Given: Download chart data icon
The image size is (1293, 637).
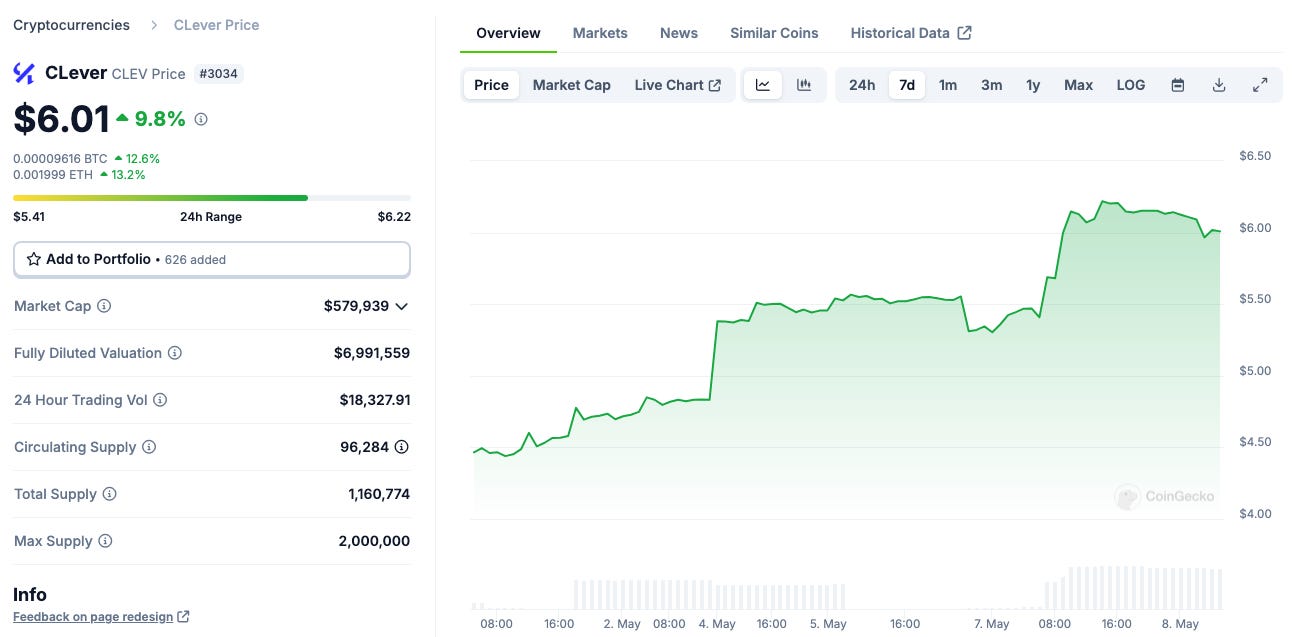Looking at the screenshot, I should 1219,85.
